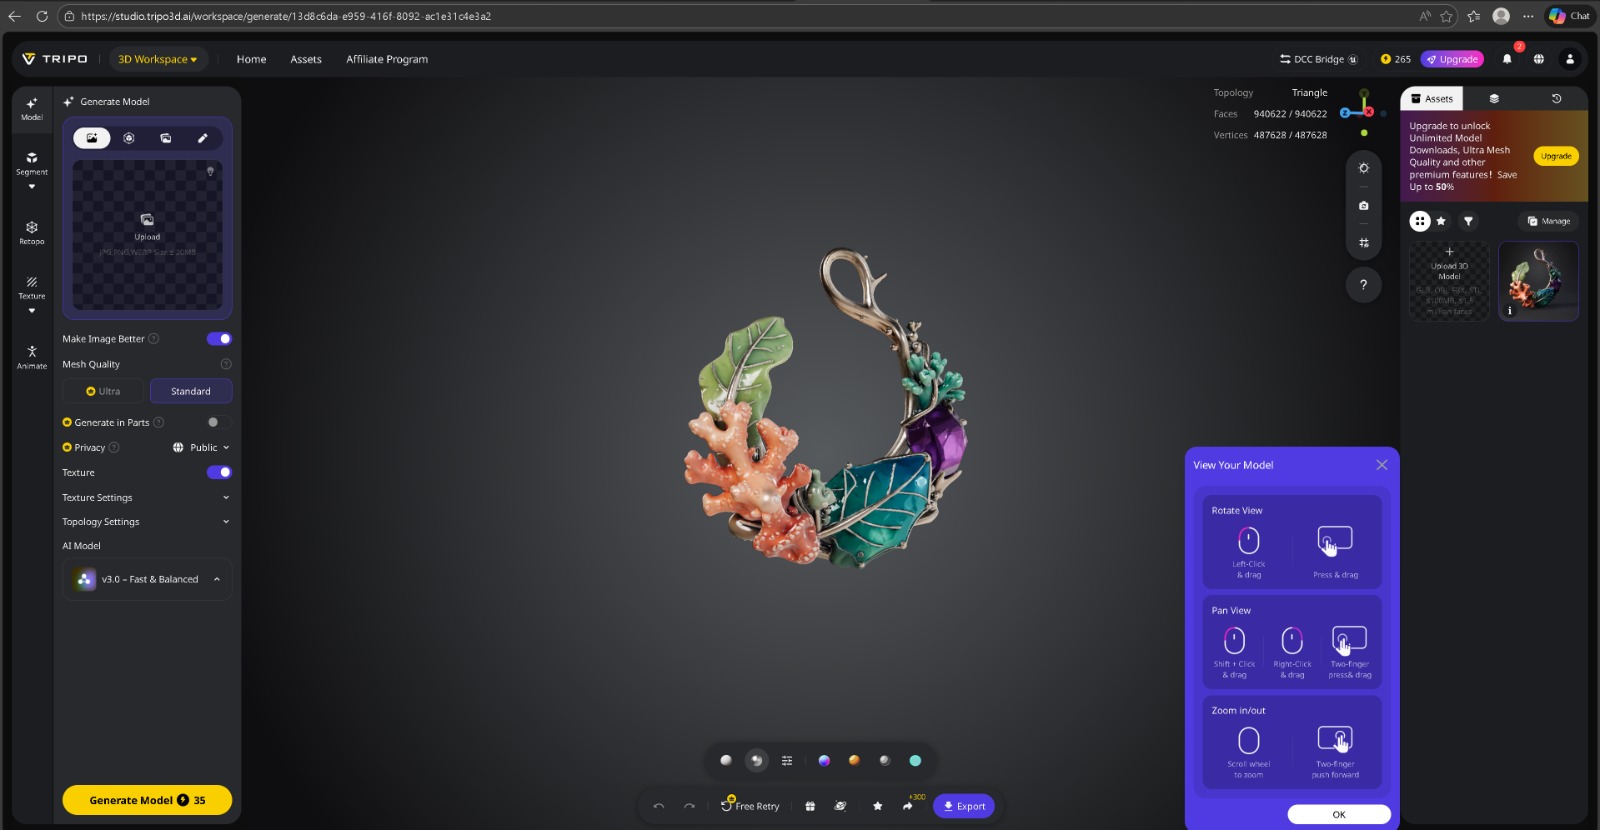
Task: Open the help question mark button
Action: [1363, 285]
